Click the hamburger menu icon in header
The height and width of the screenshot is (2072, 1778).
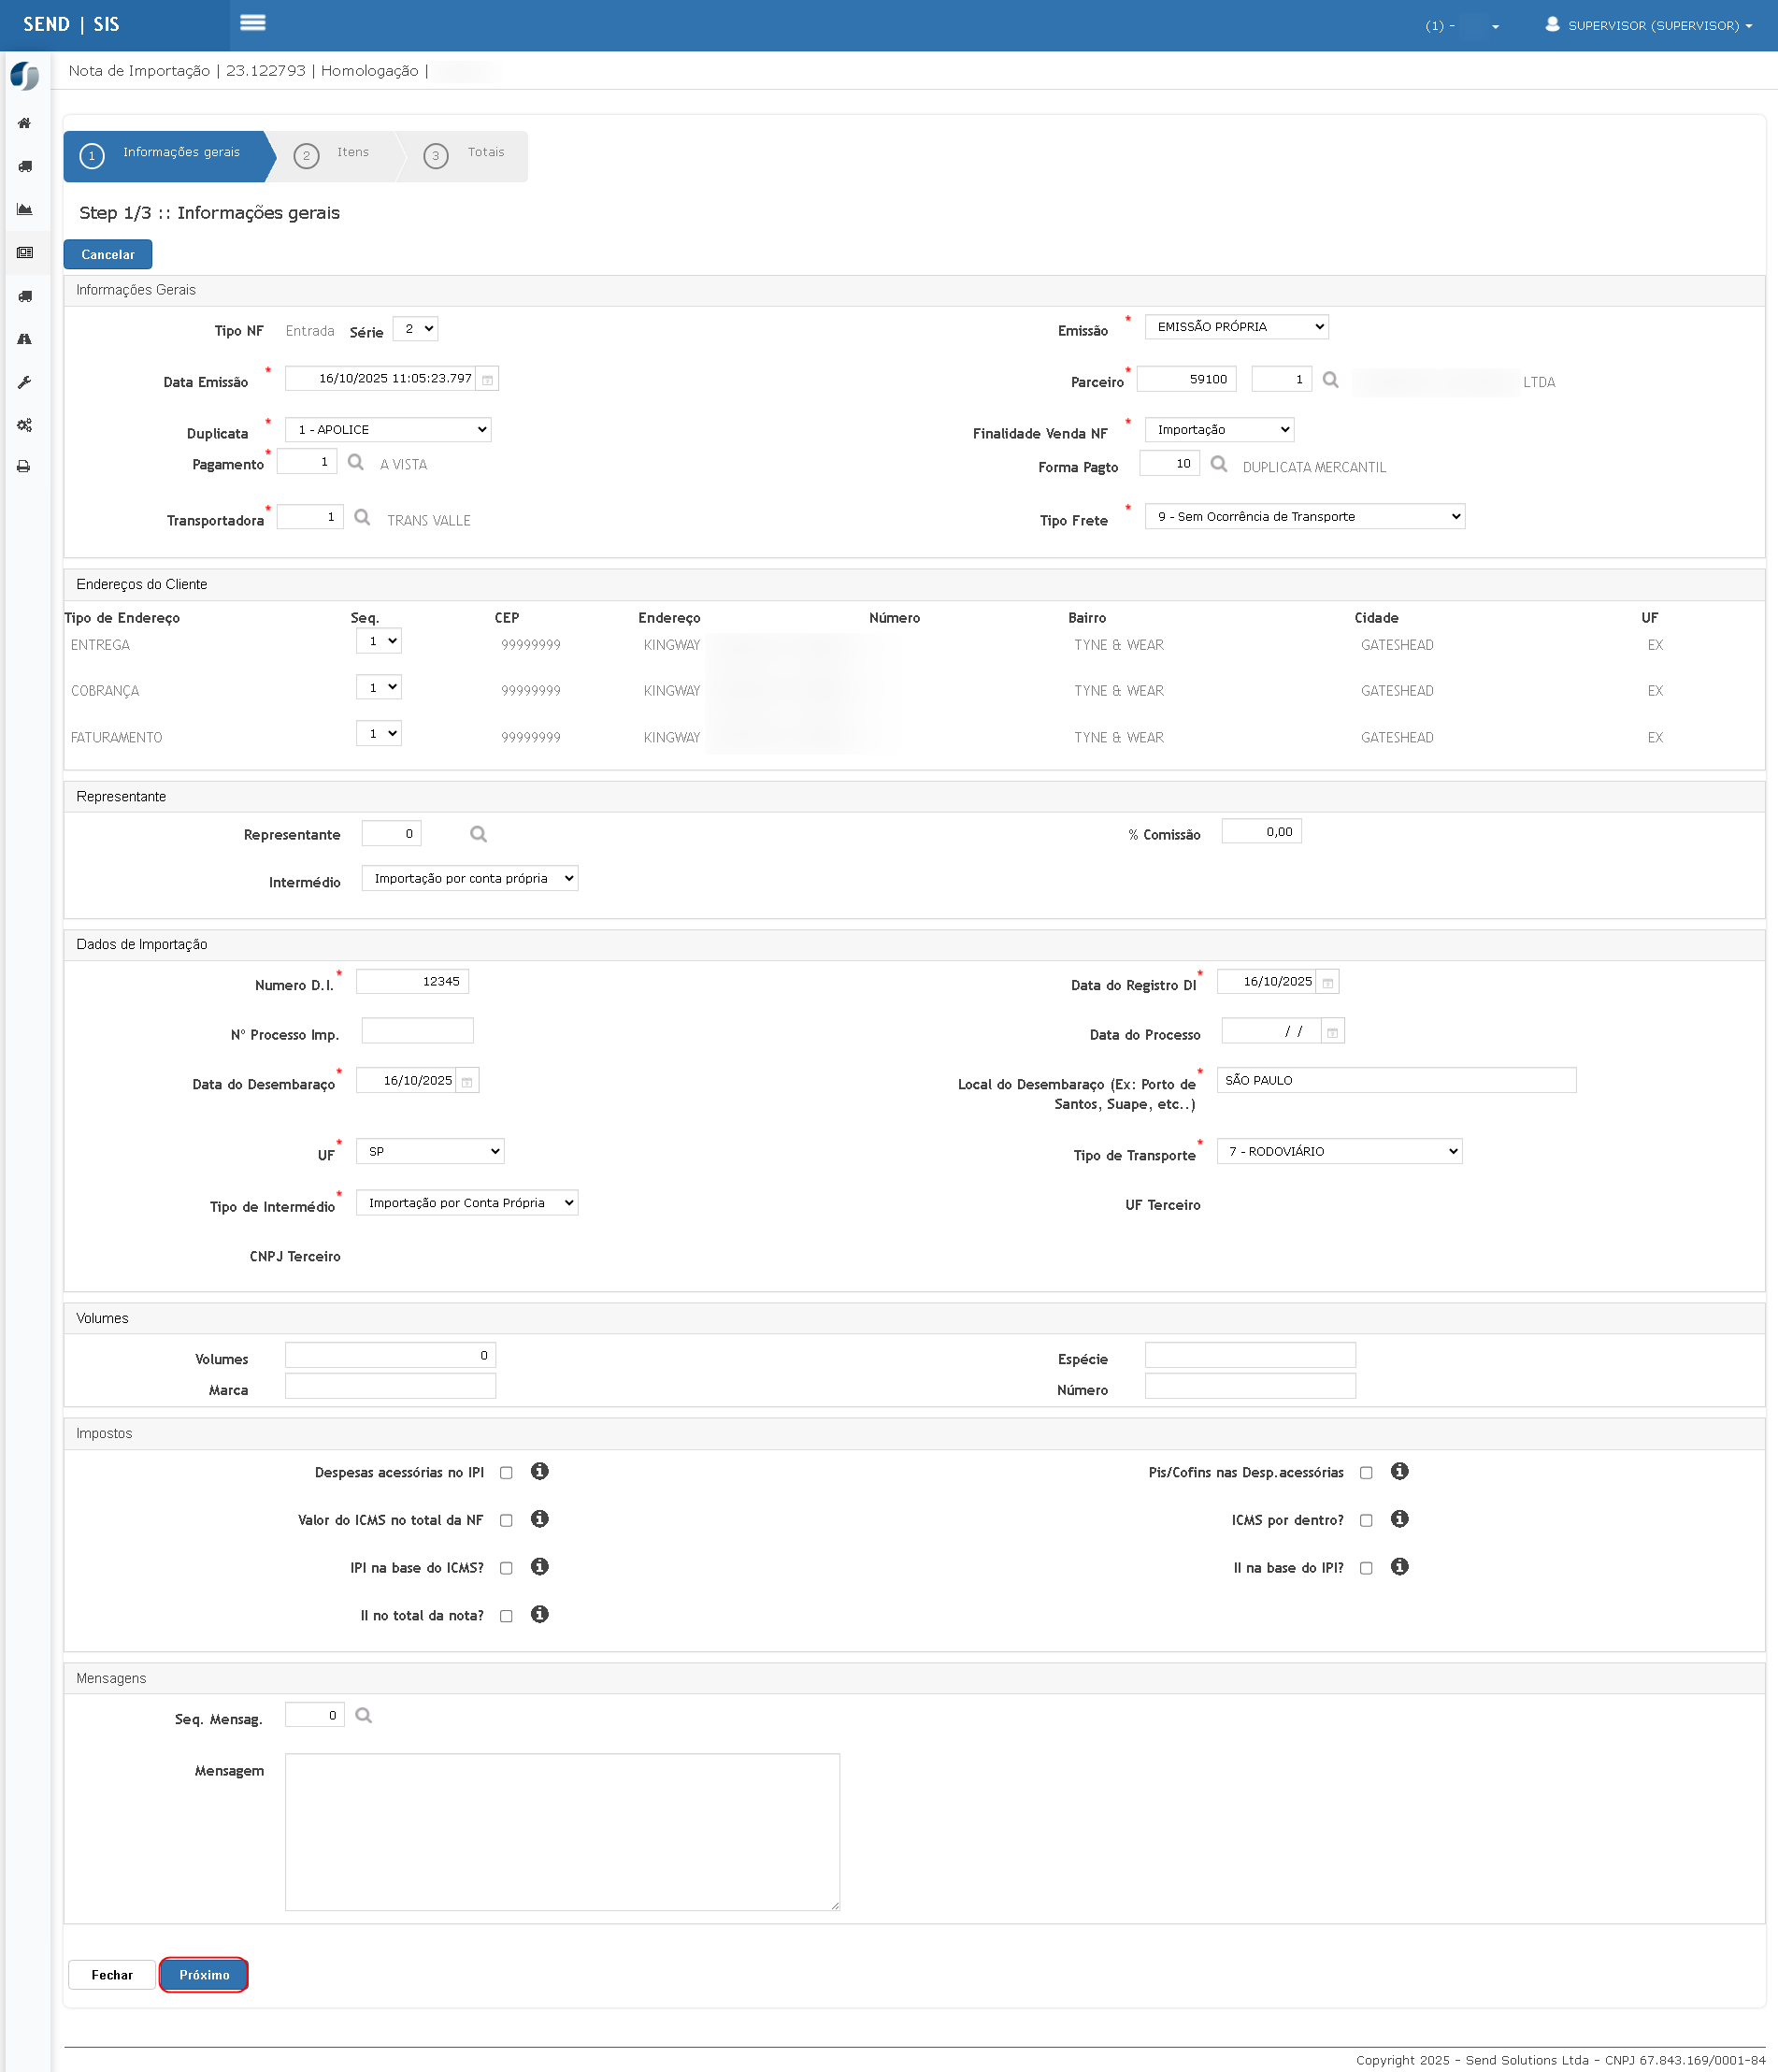tap(252, 23)
